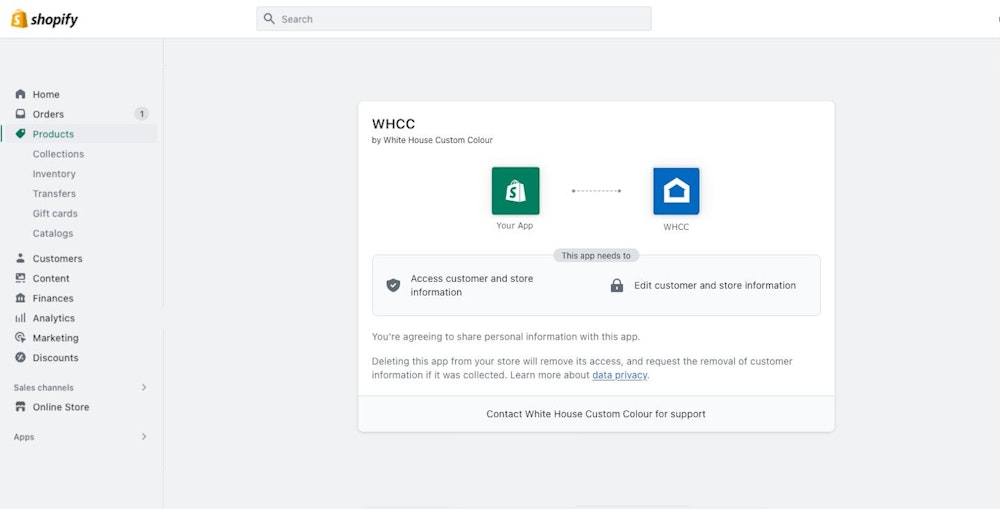Click into the Search field
1000x509 pixels.
pos(454,19)
